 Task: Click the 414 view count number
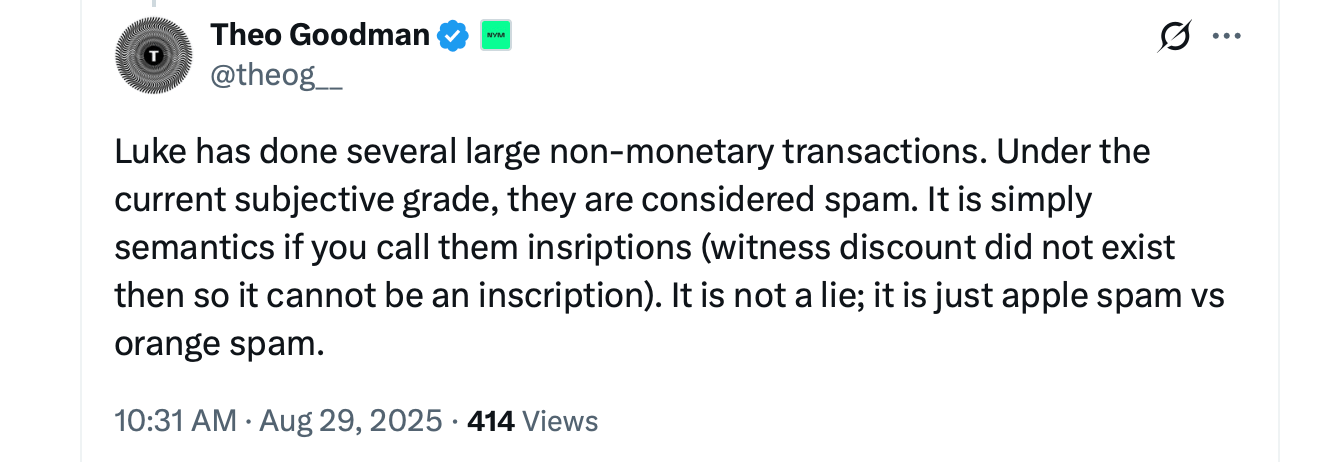[x=490, y=421]
